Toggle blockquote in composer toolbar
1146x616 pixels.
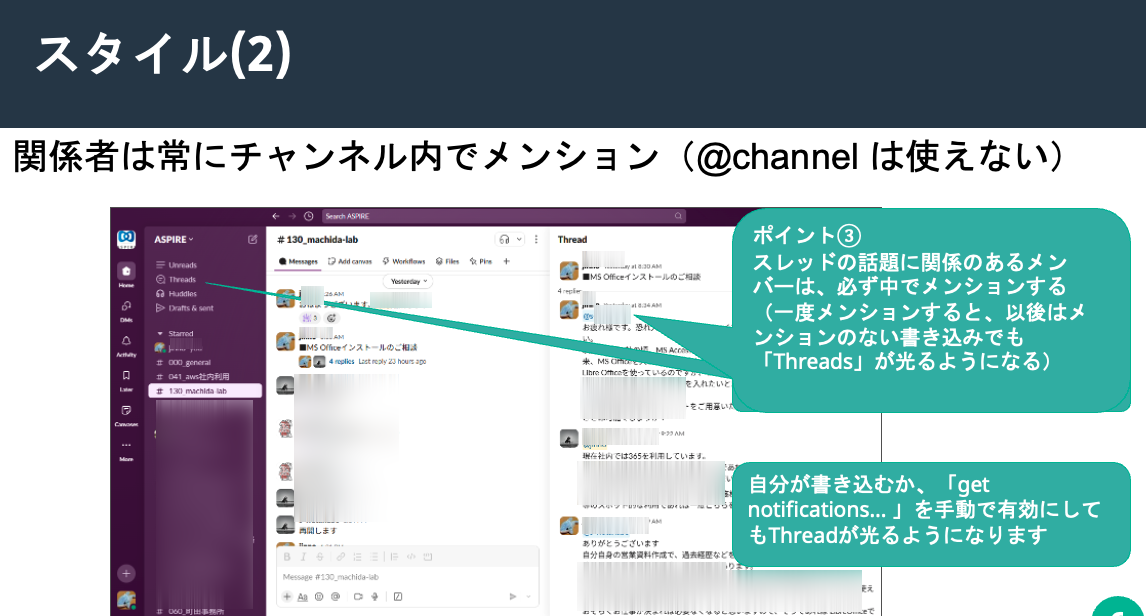pos(394,557)
